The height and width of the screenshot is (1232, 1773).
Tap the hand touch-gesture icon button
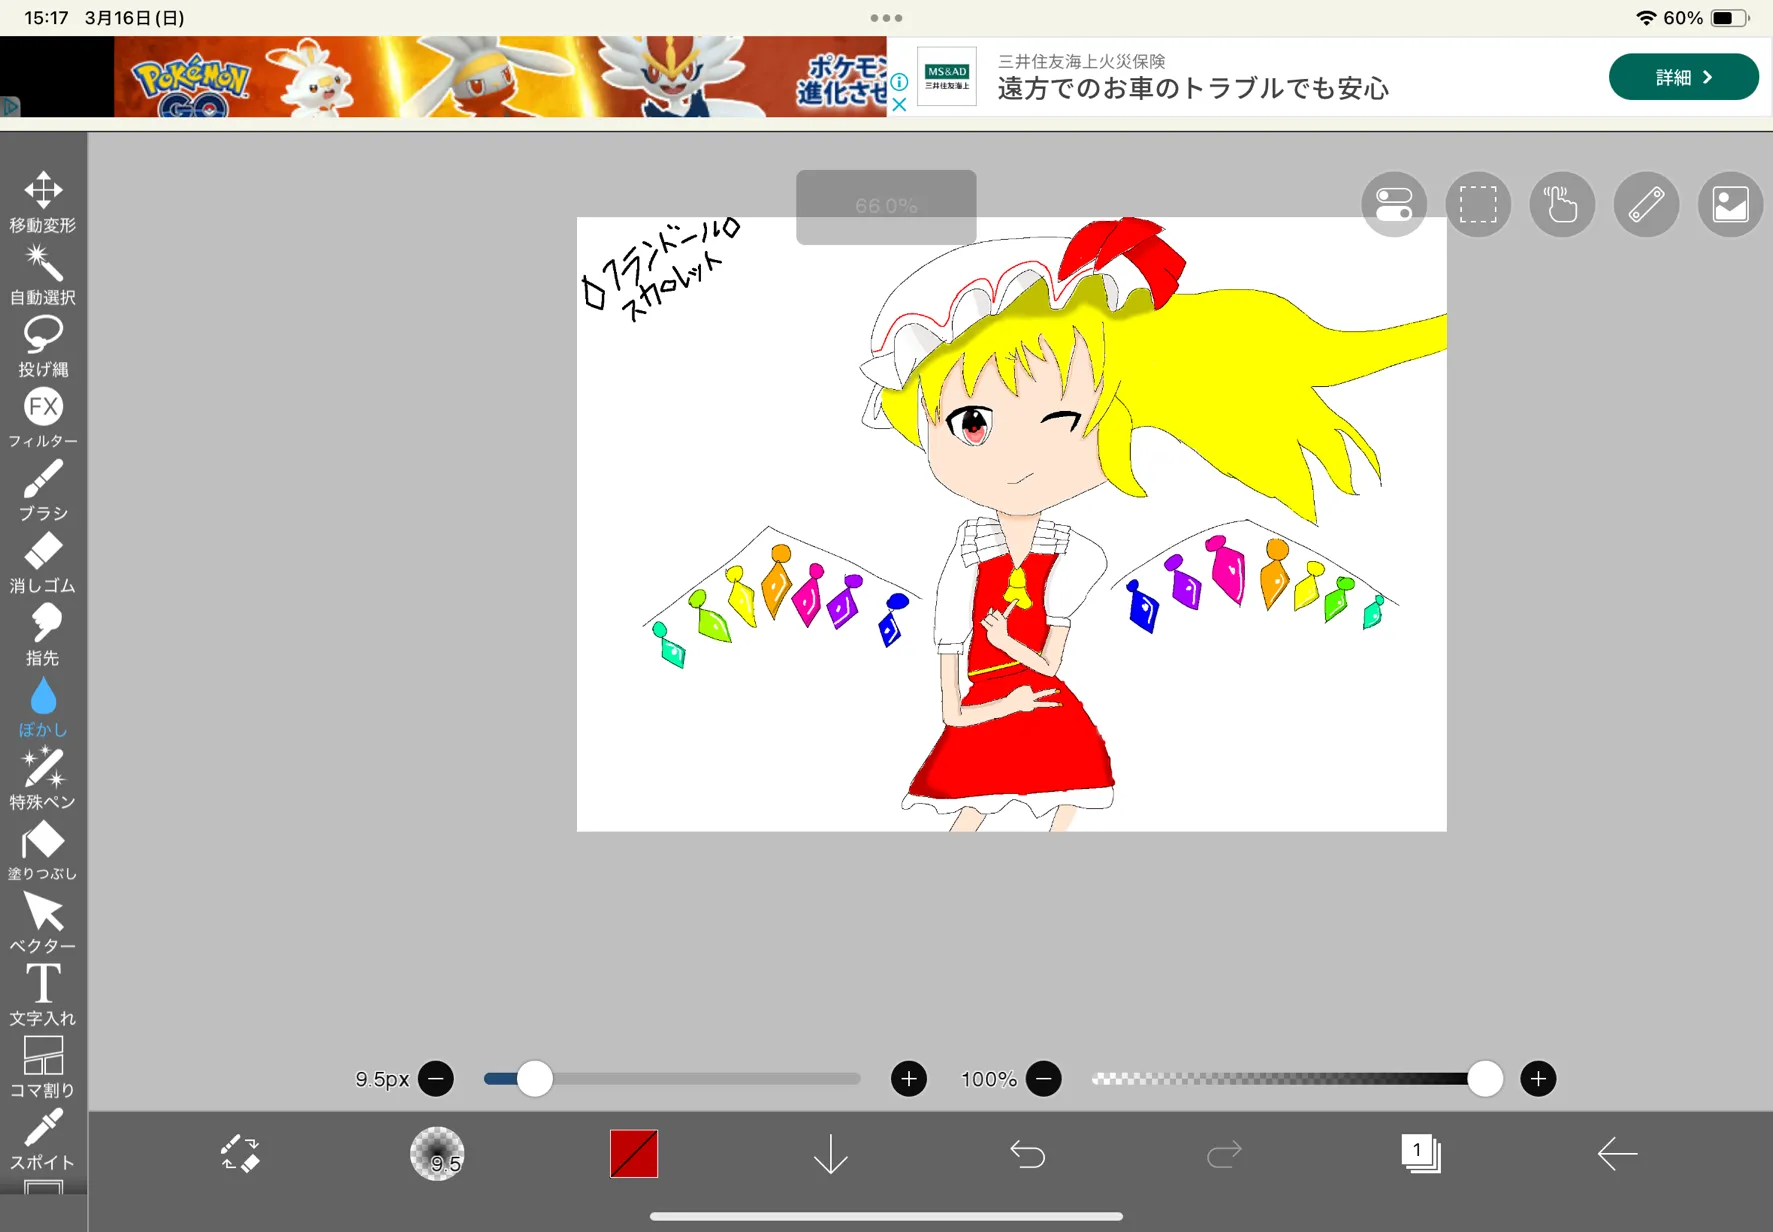pos(1562,205)
